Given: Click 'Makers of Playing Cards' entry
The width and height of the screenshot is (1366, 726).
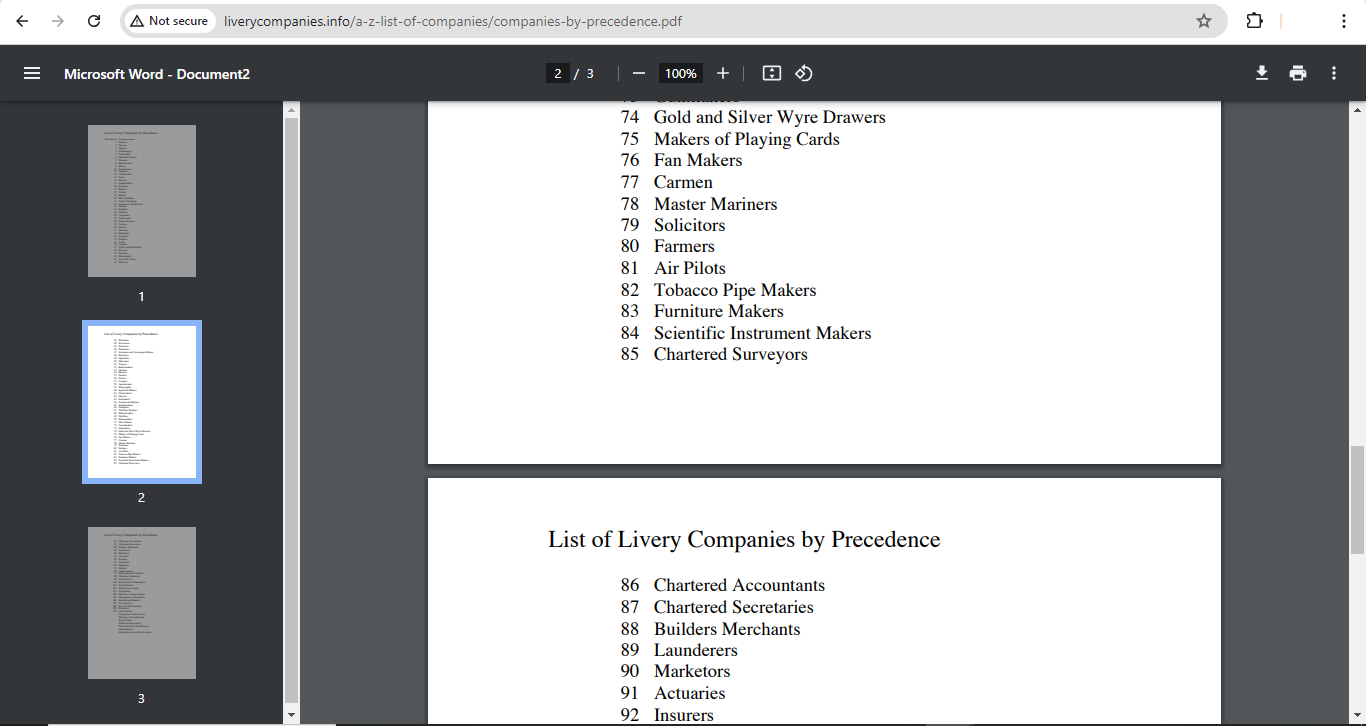Looking at the screenshot, I should click(747, 139).
